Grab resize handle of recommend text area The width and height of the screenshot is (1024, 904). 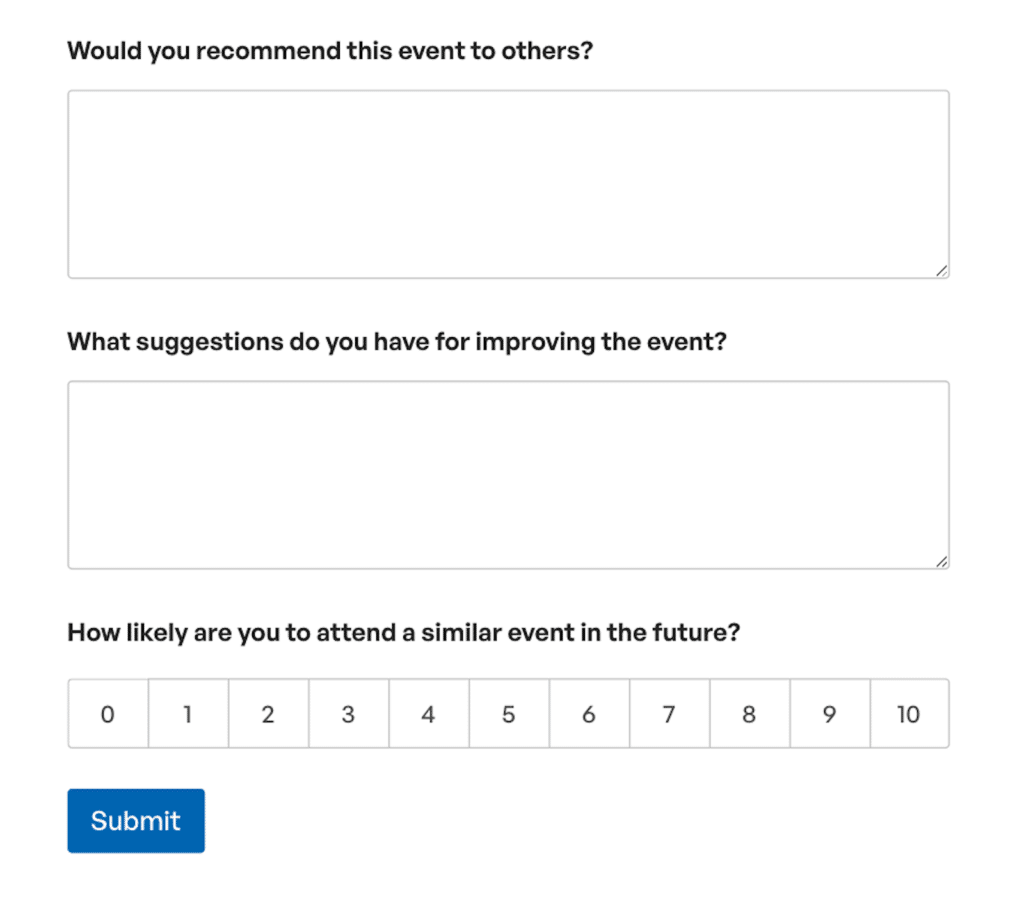click(x=942, y=271)
